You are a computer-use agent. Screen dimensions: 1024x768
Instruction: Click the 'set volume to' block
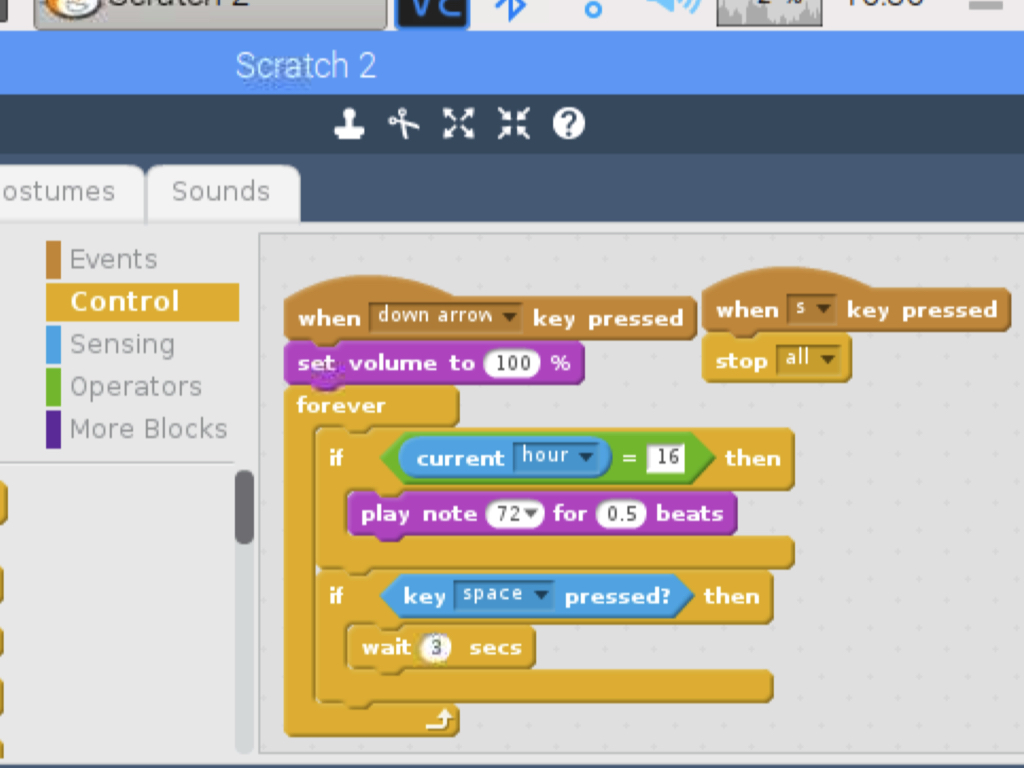[x=434, y=363]
